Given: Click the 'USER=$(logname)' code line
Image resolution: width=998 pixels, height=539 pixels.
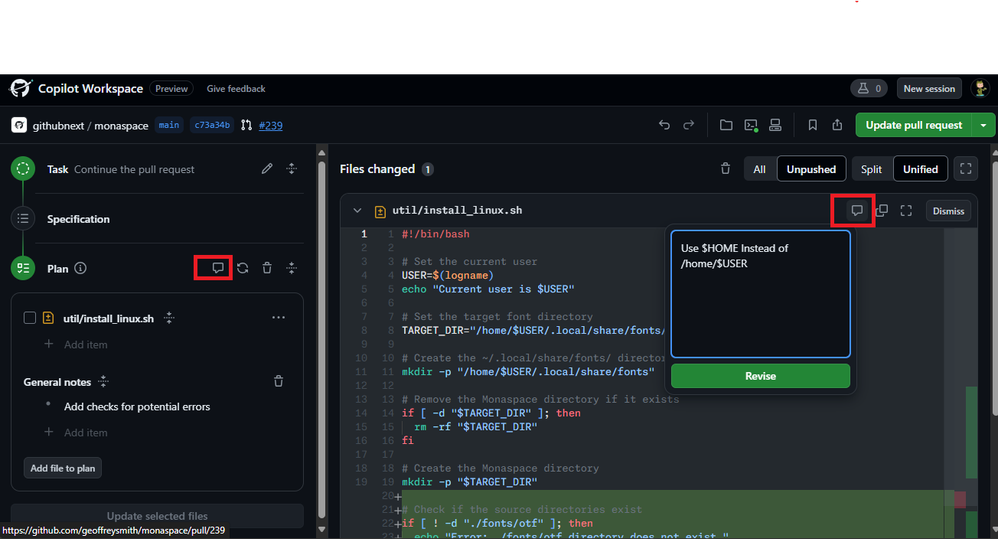Looking at the screenshot, I should tap(447, 276).
